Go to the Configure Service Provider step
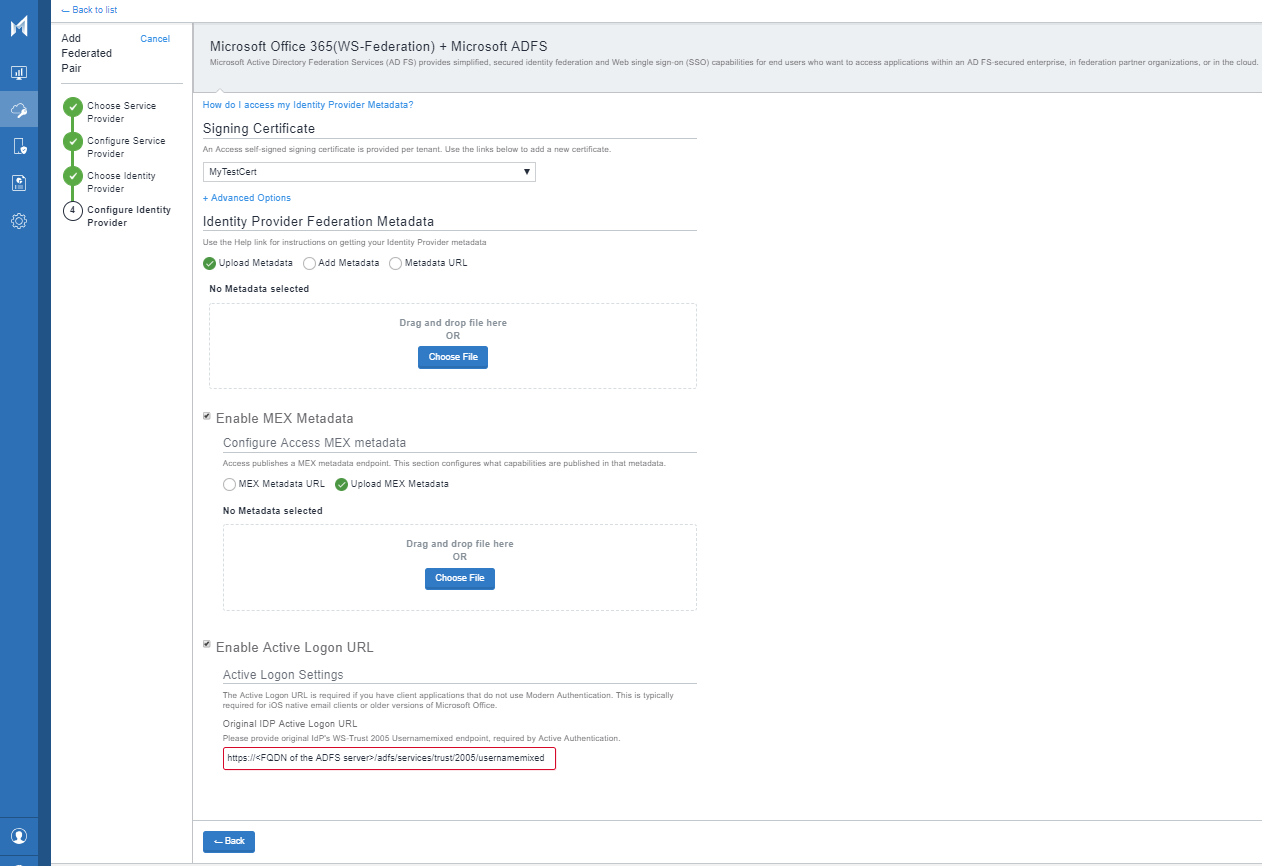The height and width of the screenshot is (866, 1262). (126, 147)
